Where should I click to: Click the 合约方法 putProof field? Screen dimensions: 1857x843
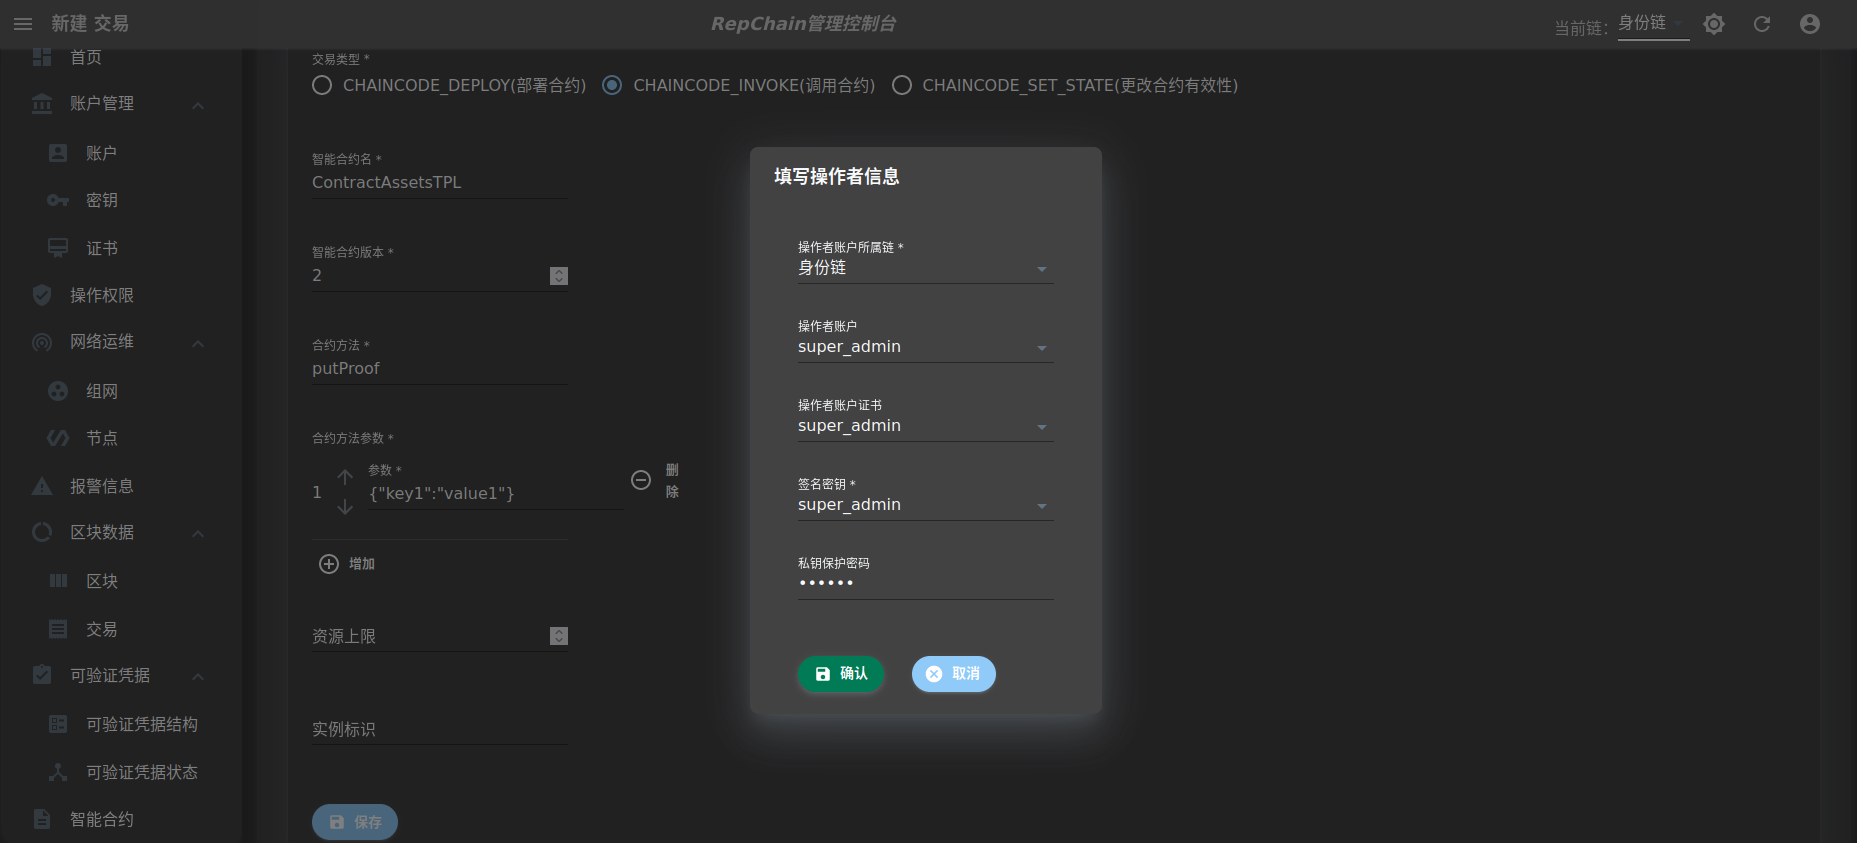point(440,369)
